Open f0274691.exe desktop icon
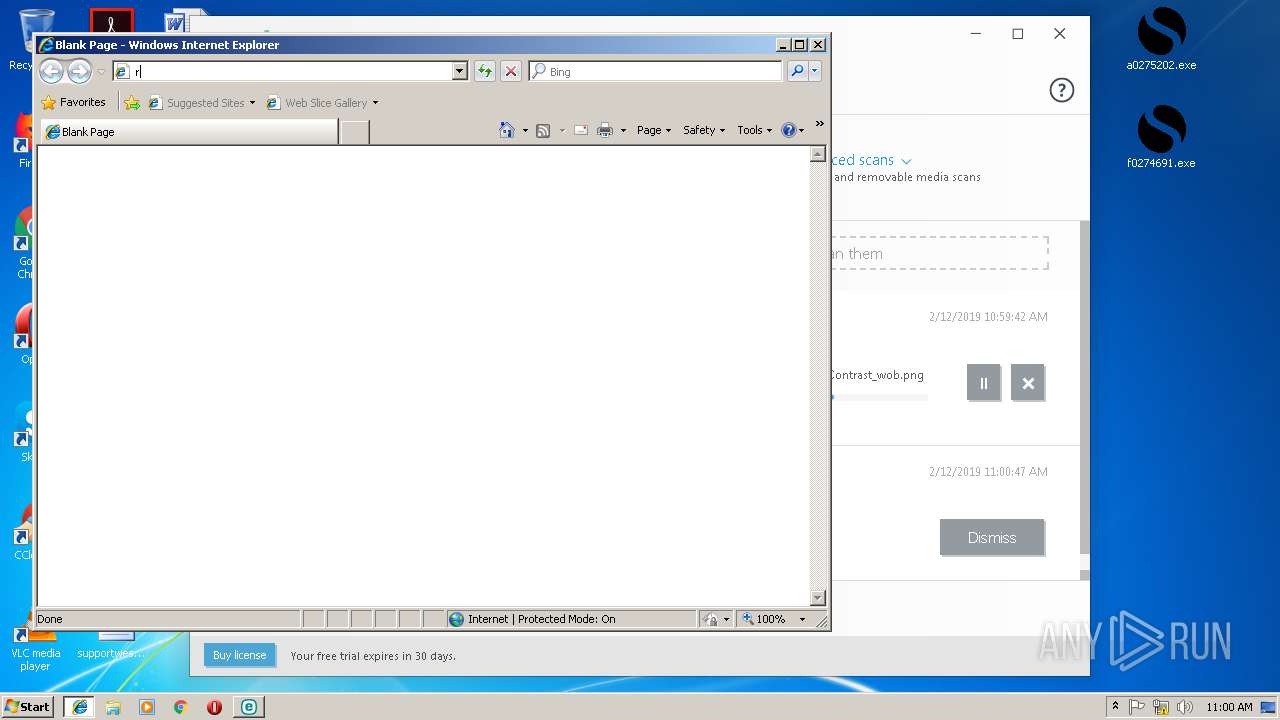 pos(1161,137)
